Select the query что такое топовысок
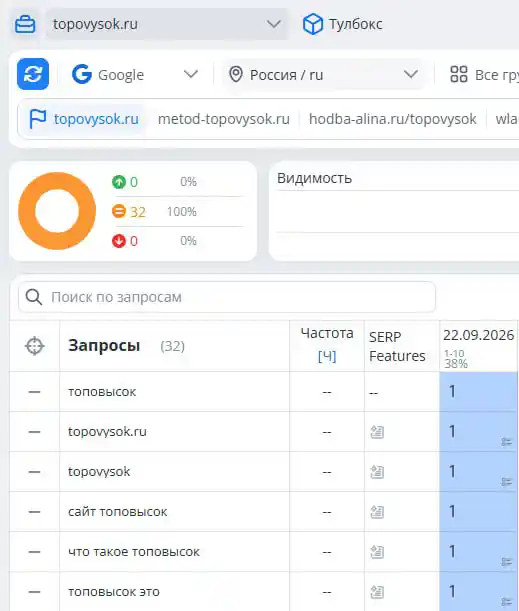The image size is (519, 611). (x=134, y=552)
